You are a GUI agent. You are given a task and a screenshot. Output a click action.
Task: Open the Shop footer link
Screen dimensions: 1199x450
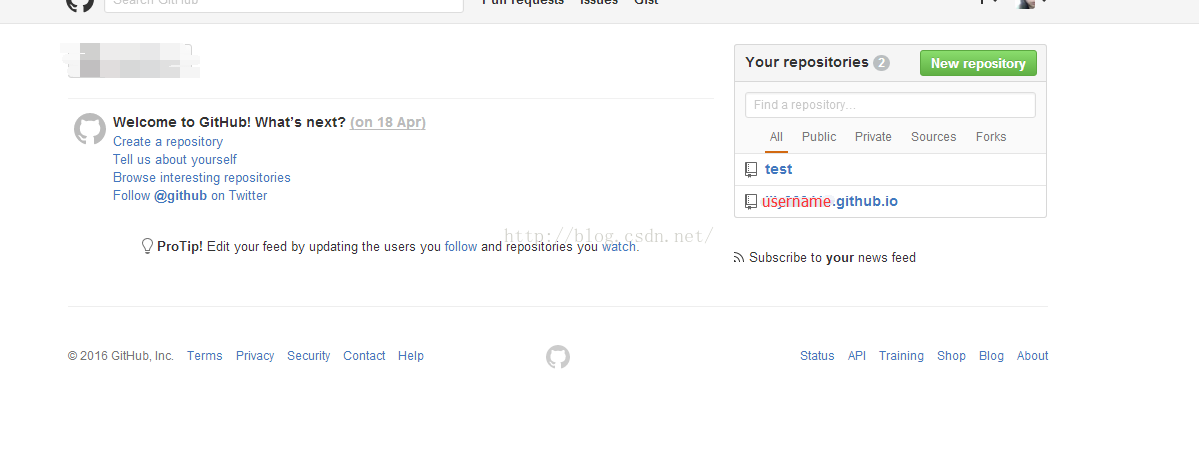tap(951, 356)
